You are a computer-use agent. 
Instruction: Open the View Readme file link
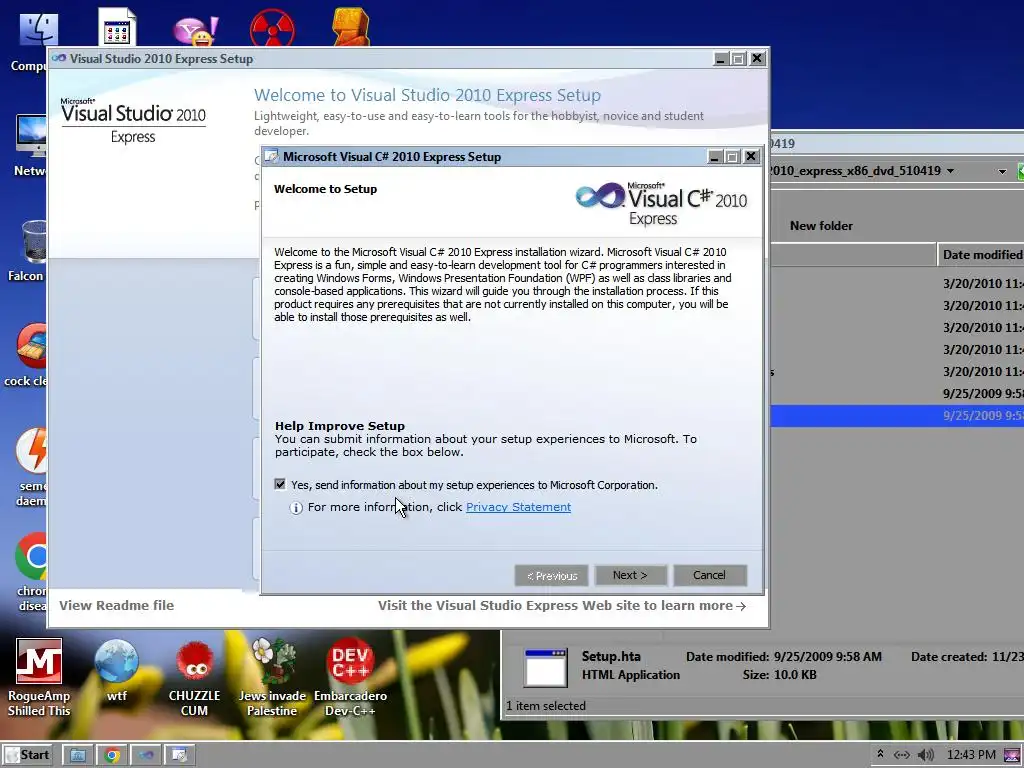click(x=116, y=605)
